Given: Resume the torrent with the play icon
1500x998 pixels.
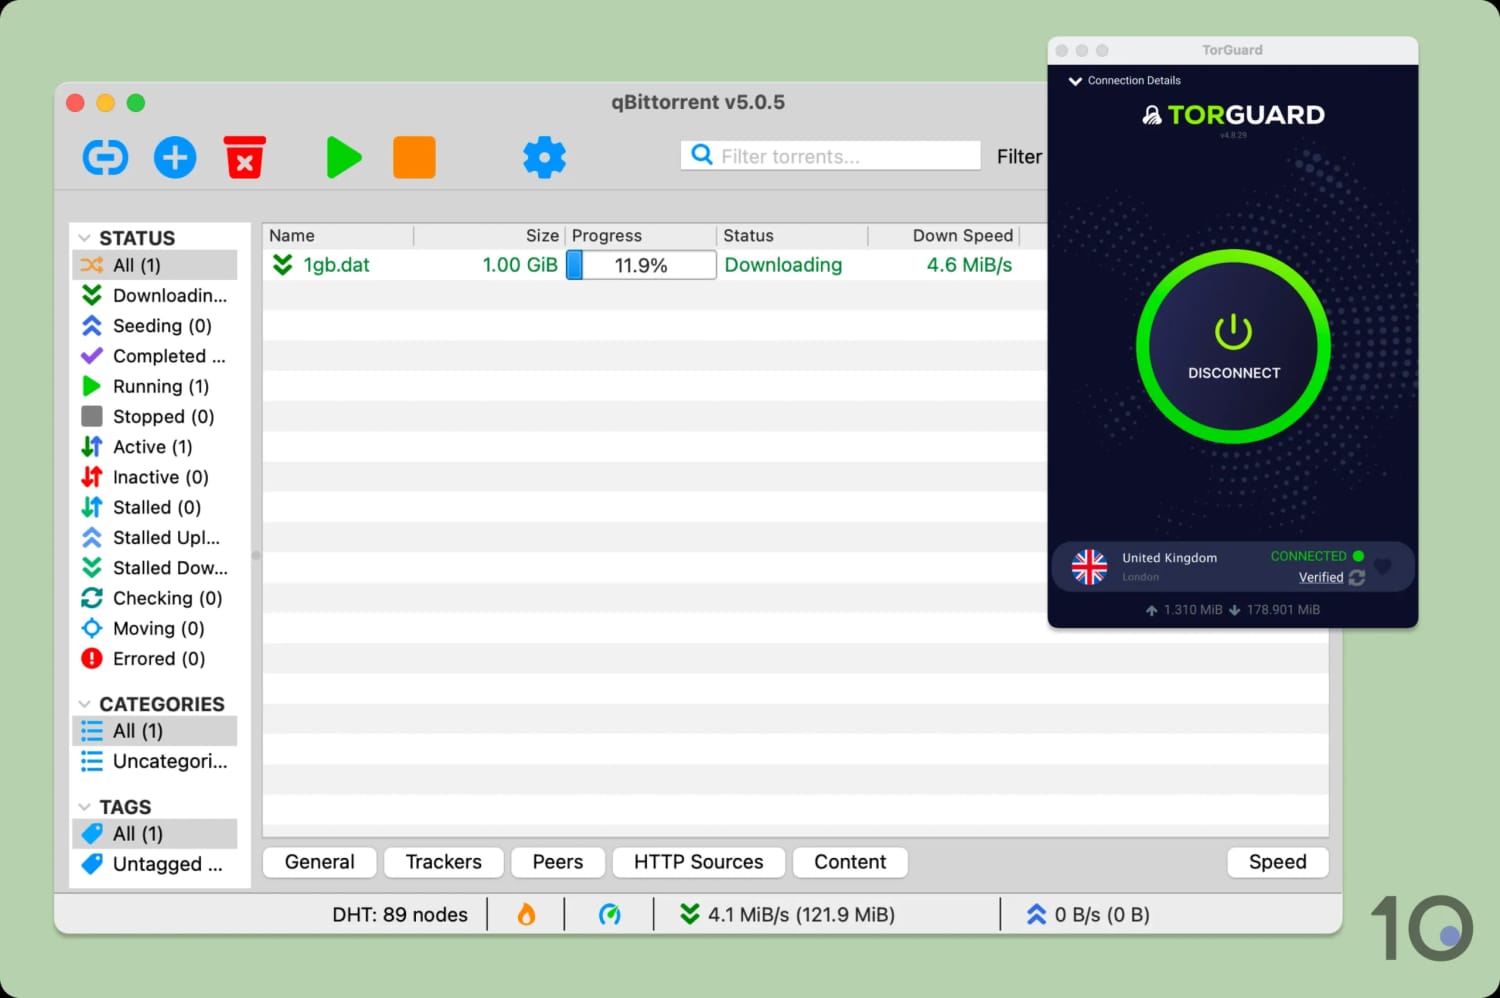Looking at the screenshot, I should click(344, 157).
